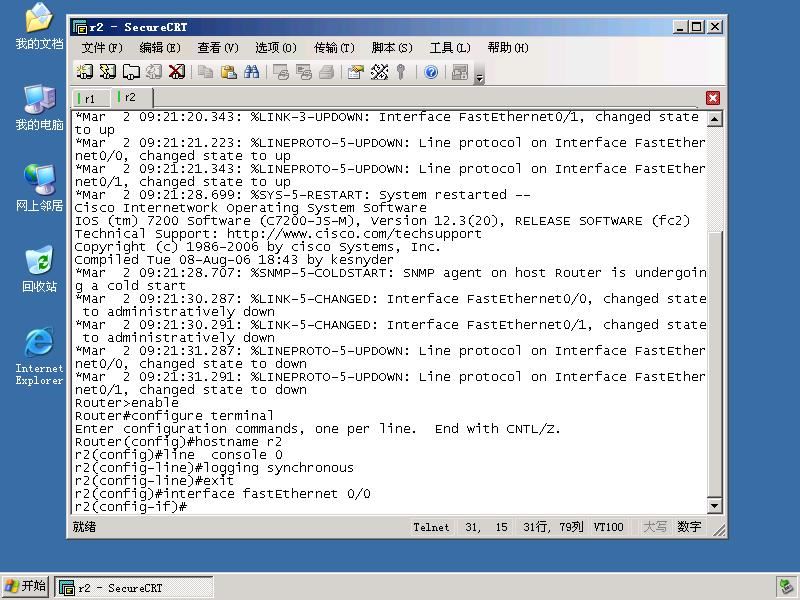800x600 pixels.
Task: Open the 编辑(E) menu
Action: (160, 48)
